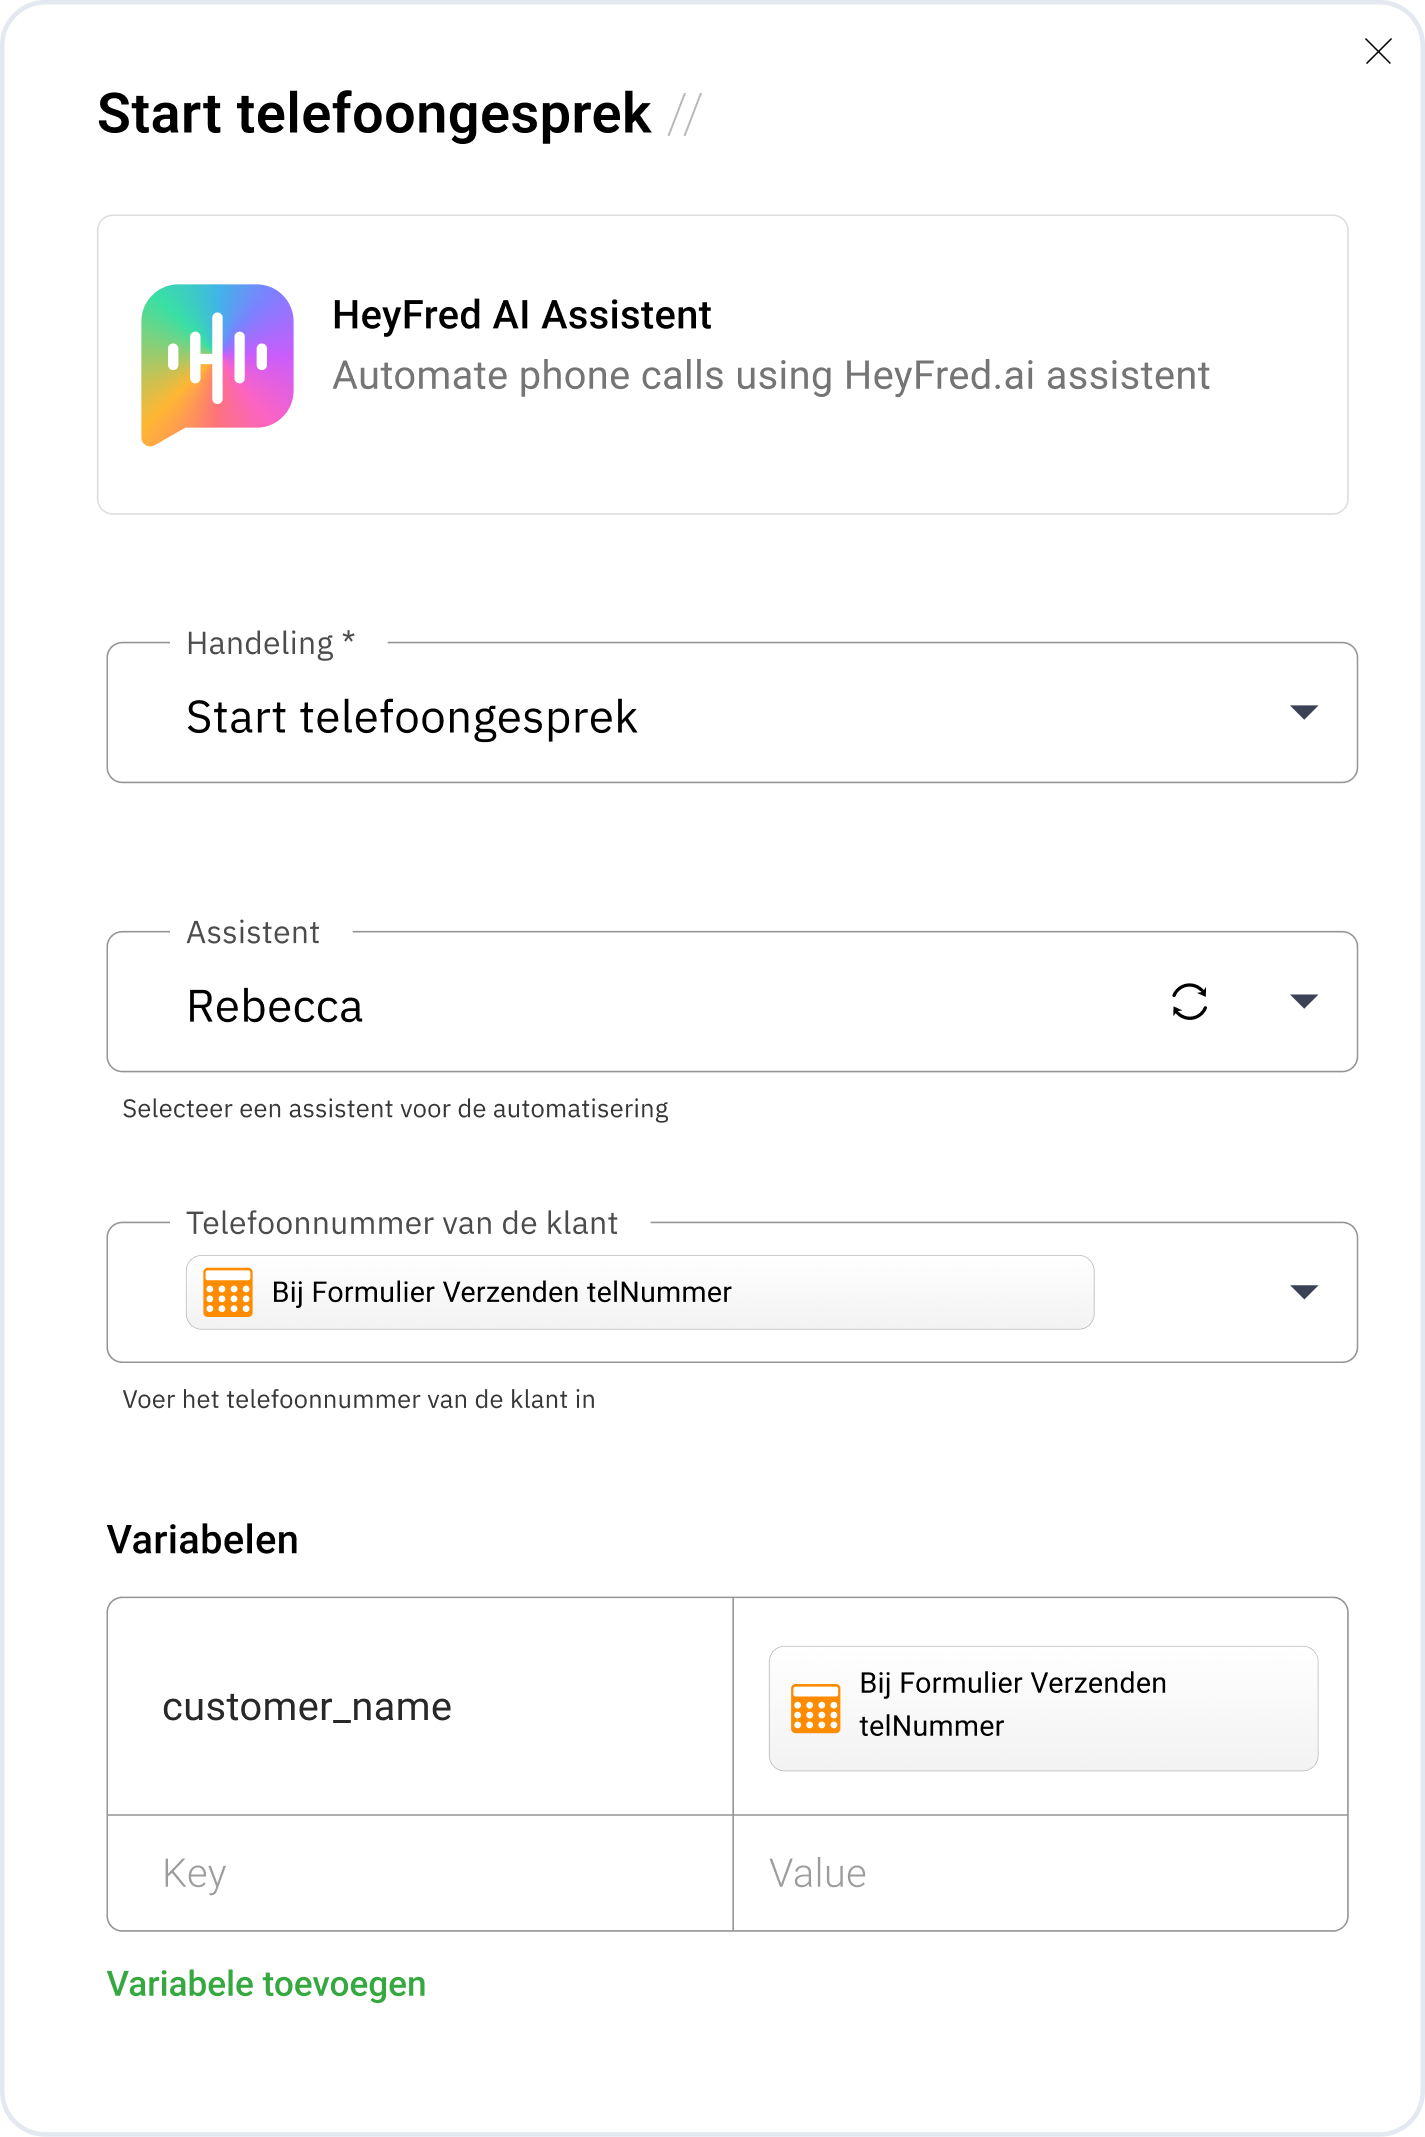Expand the Telefoonnummer van de klant dropdown
This screenshot has width=1425, height=2137.
[1303, 1292]
